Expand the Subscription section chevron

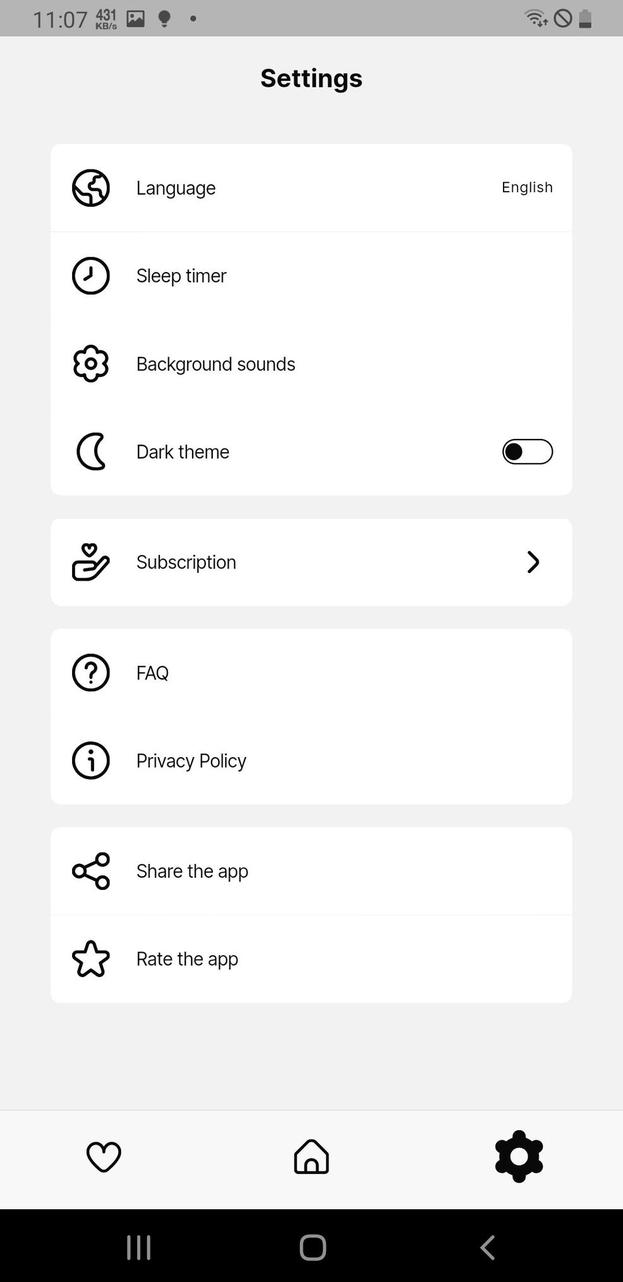click(x=533, y=562)
